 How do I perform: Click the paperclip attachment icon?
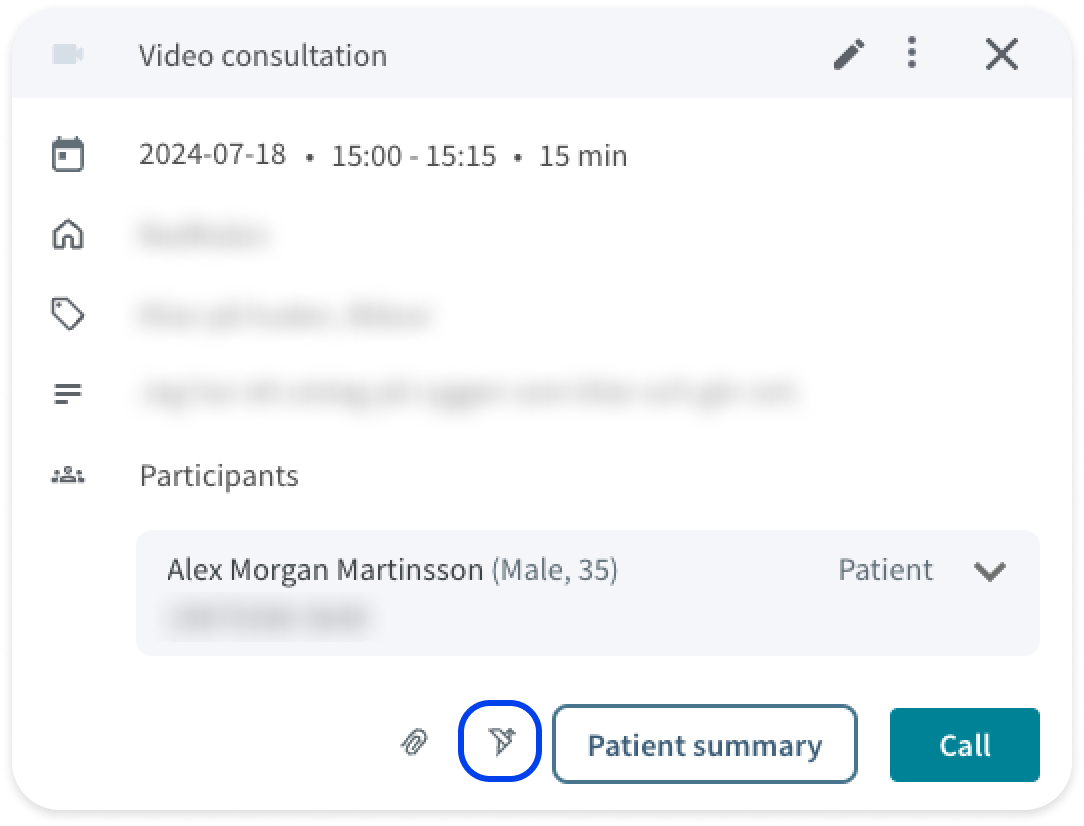(x=415, y=742)
